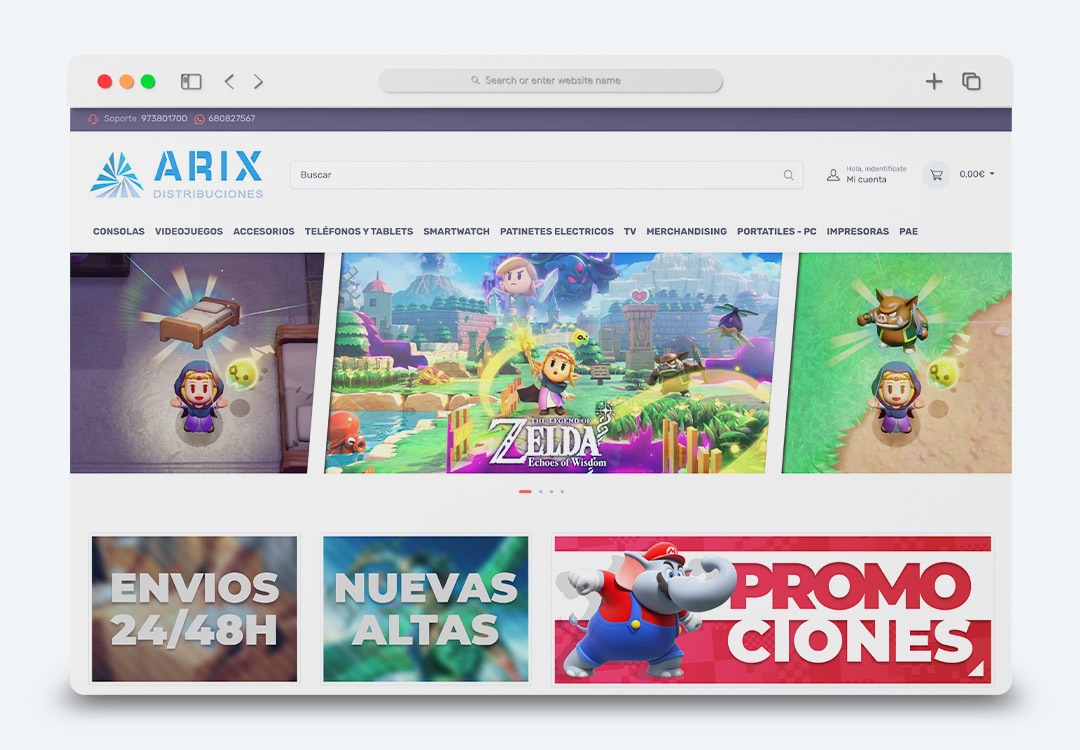The width and height of the screenshot is (1080, 750).
Task: Click the magnifier search icon
Action: pyautogui.click(x=788, y=175)
